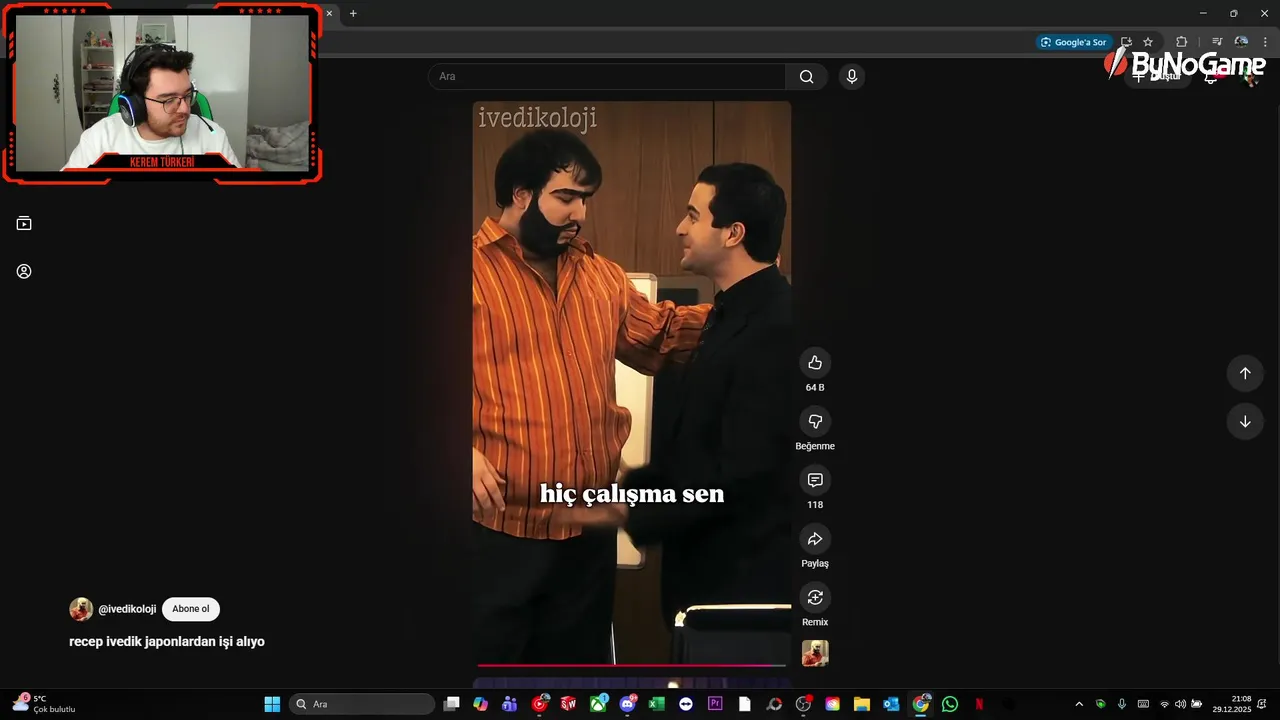Viewport: 1280px width, 720px height.
Task: Open the Xbox app in taskbar
Action: click(598, 704)
